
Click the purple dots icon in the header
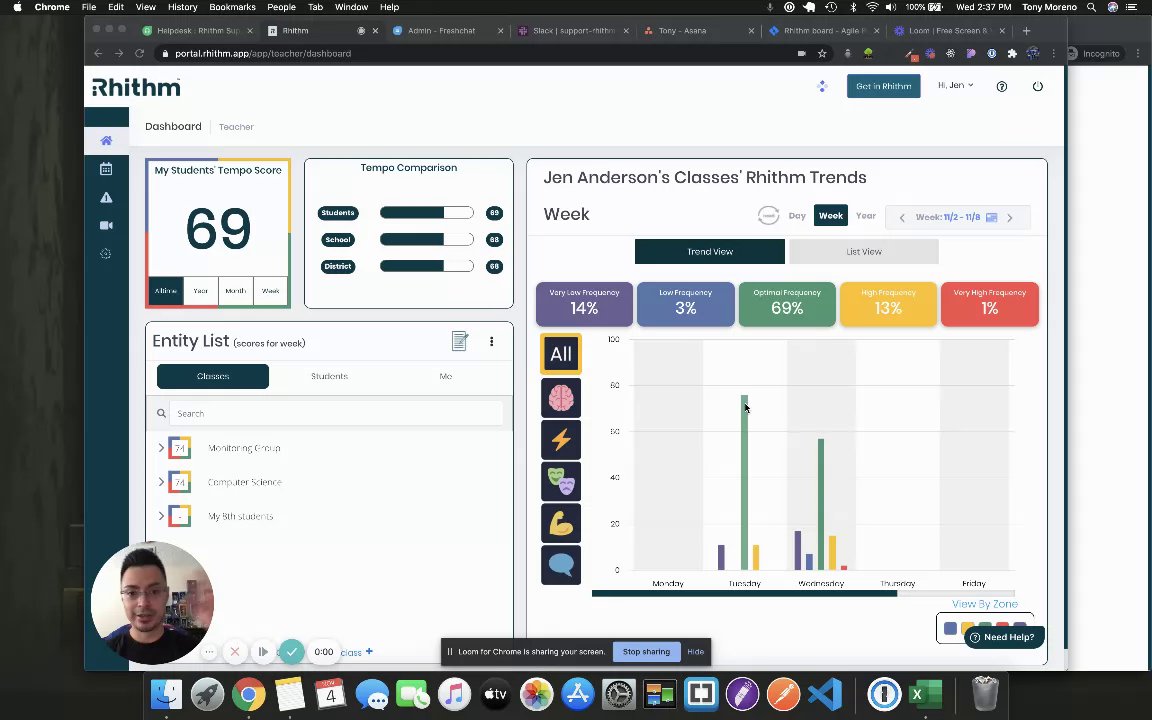coord(822,87)
